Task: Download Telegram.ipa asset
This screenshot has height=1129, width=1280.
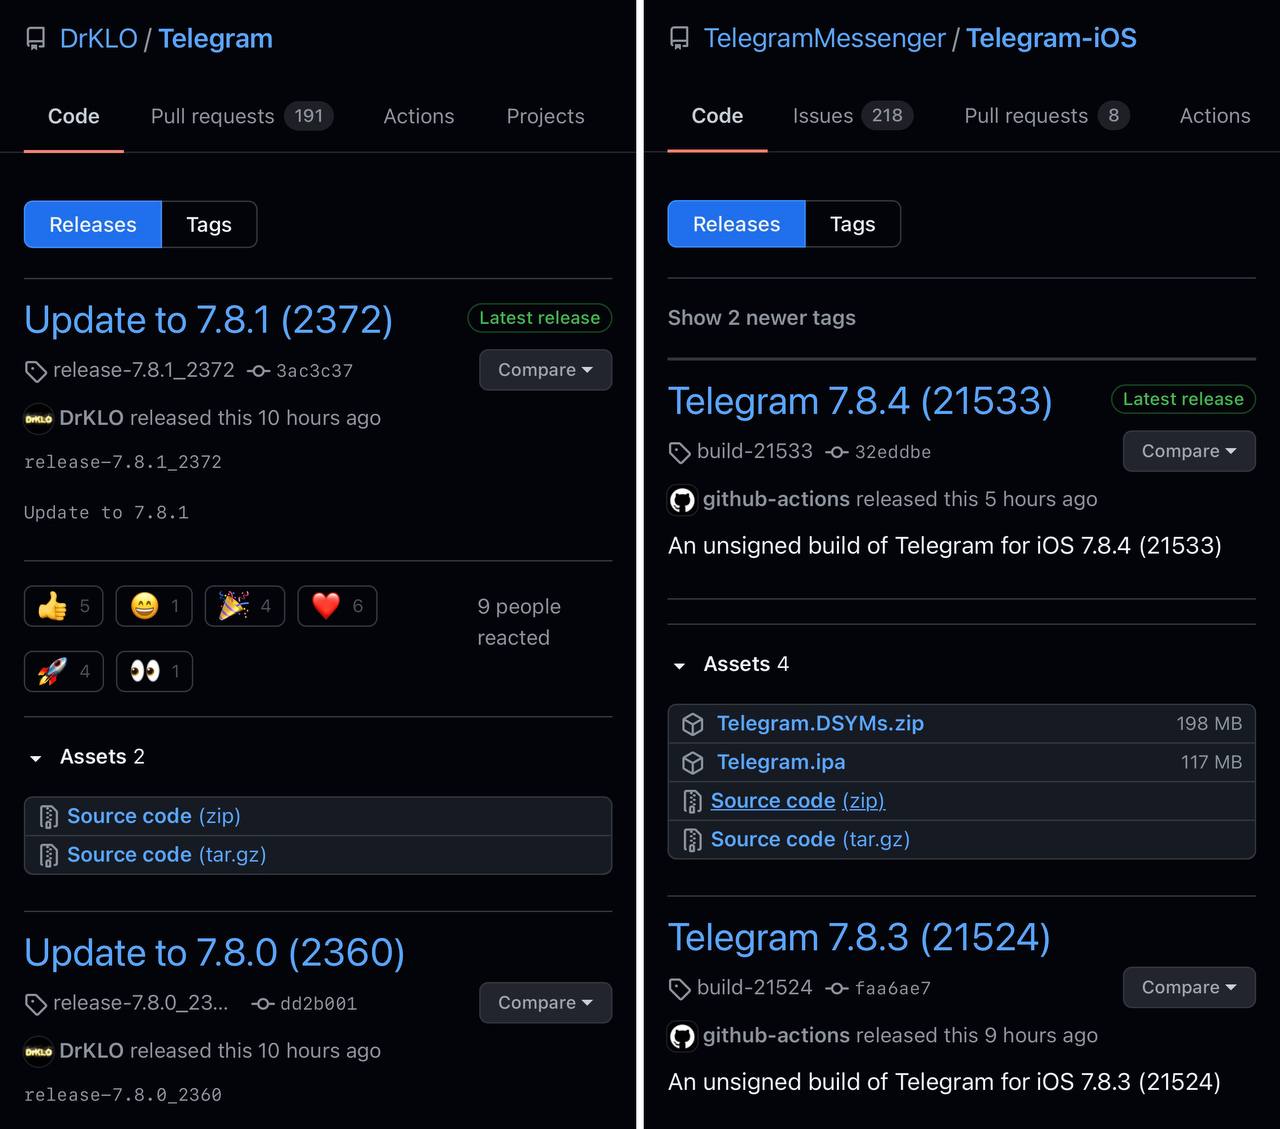Action: [x=781, y=763]
